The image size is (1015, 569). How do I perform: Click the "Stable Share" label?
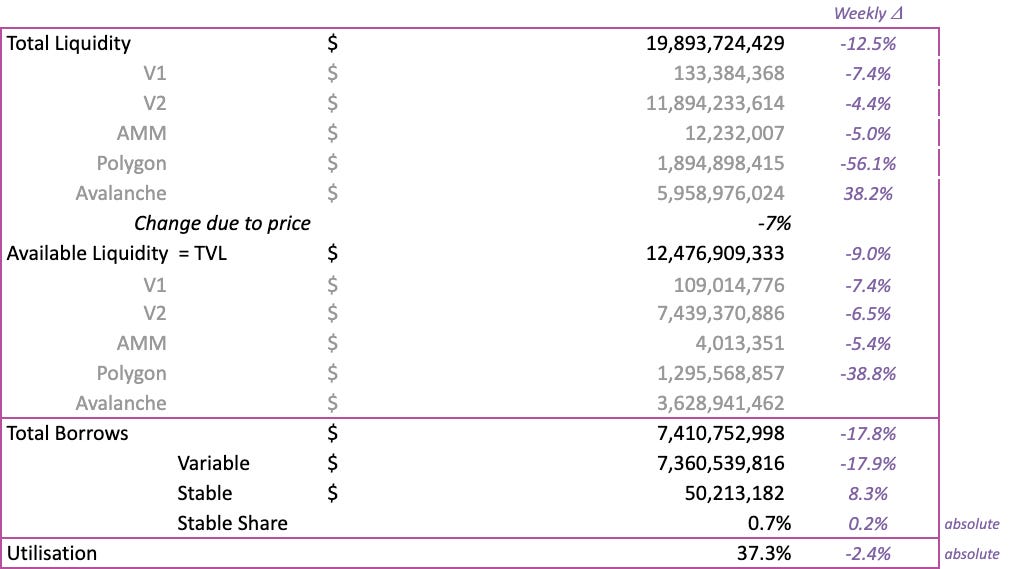[x=232, y=523]
